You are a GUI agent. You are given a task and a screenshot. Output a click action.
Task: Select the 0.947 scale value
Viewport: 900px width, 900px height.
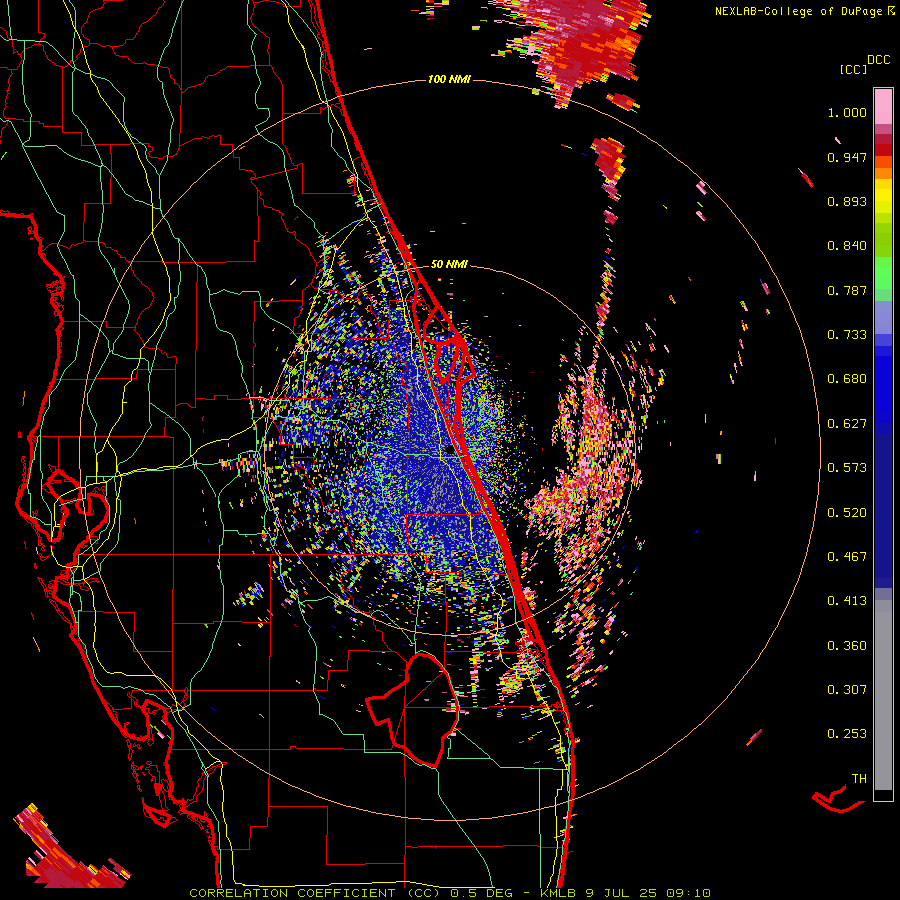click(847, 157)
